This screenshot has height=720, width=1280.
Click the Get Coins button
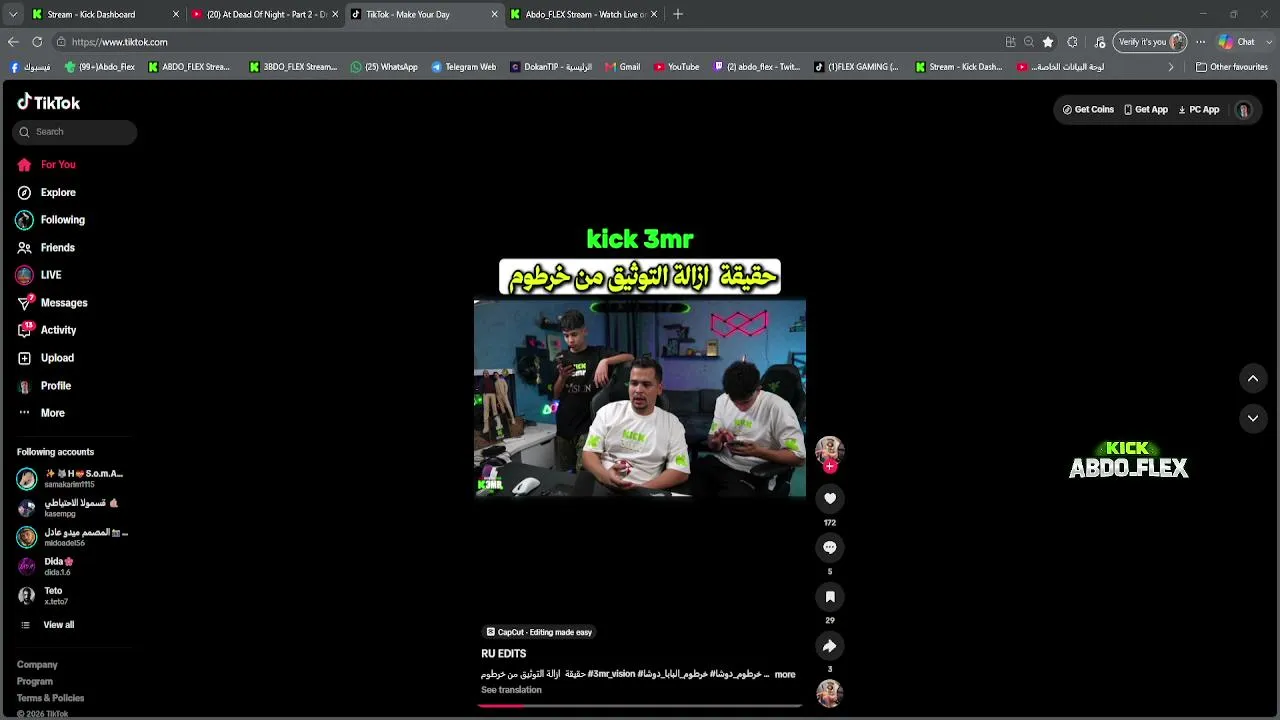pos(1088,110)
